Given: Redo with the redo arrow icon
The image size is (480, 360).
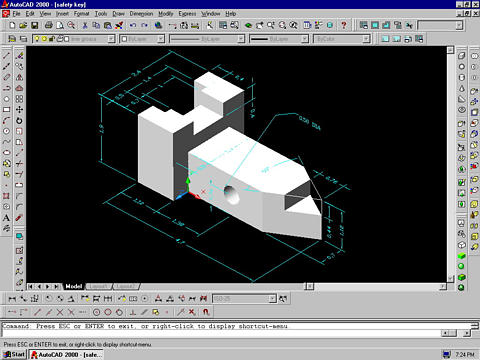Looking at the screenshot, I should [144, 25].
